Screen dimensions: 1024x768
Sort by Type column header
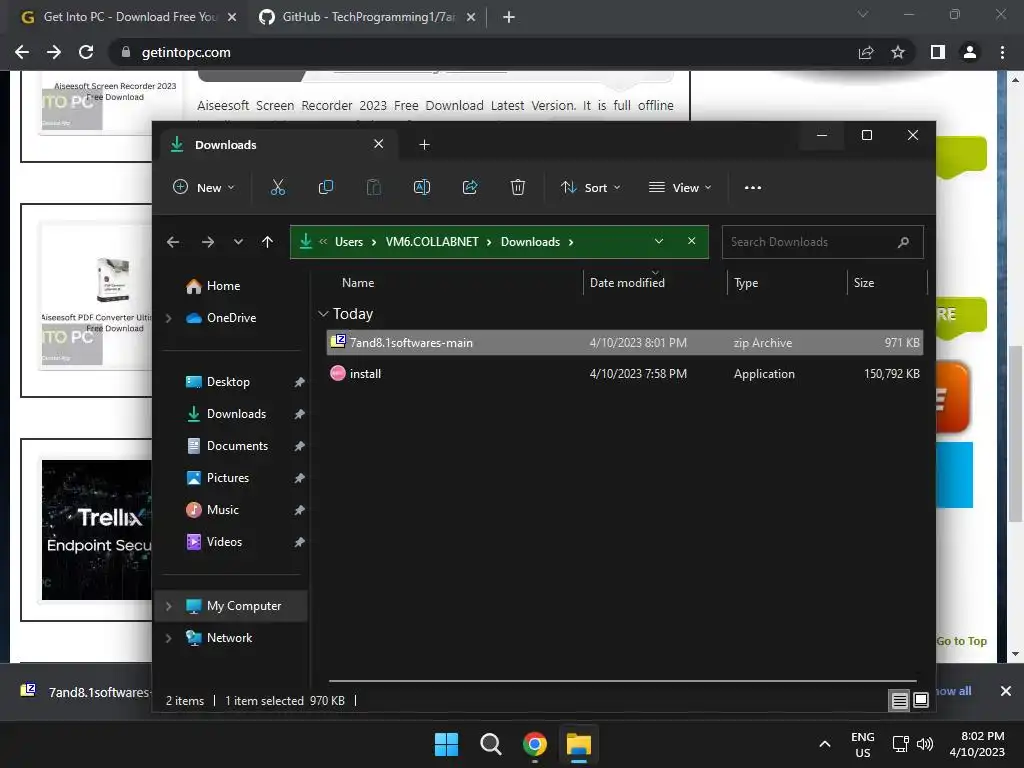[746, 283]
